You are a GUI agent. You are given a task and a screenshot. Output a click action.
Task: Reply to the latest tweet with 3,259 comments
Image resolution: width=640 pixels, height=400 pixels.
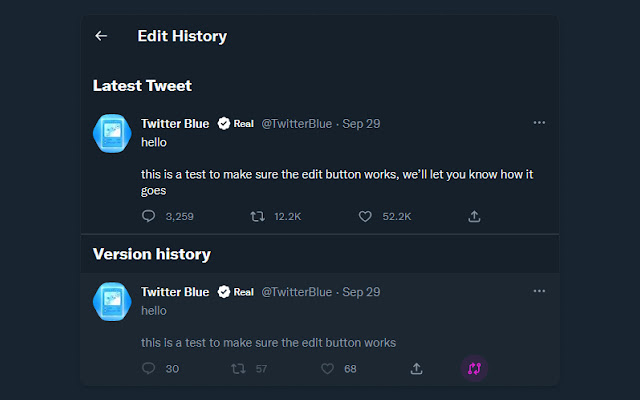click(149, 216)
